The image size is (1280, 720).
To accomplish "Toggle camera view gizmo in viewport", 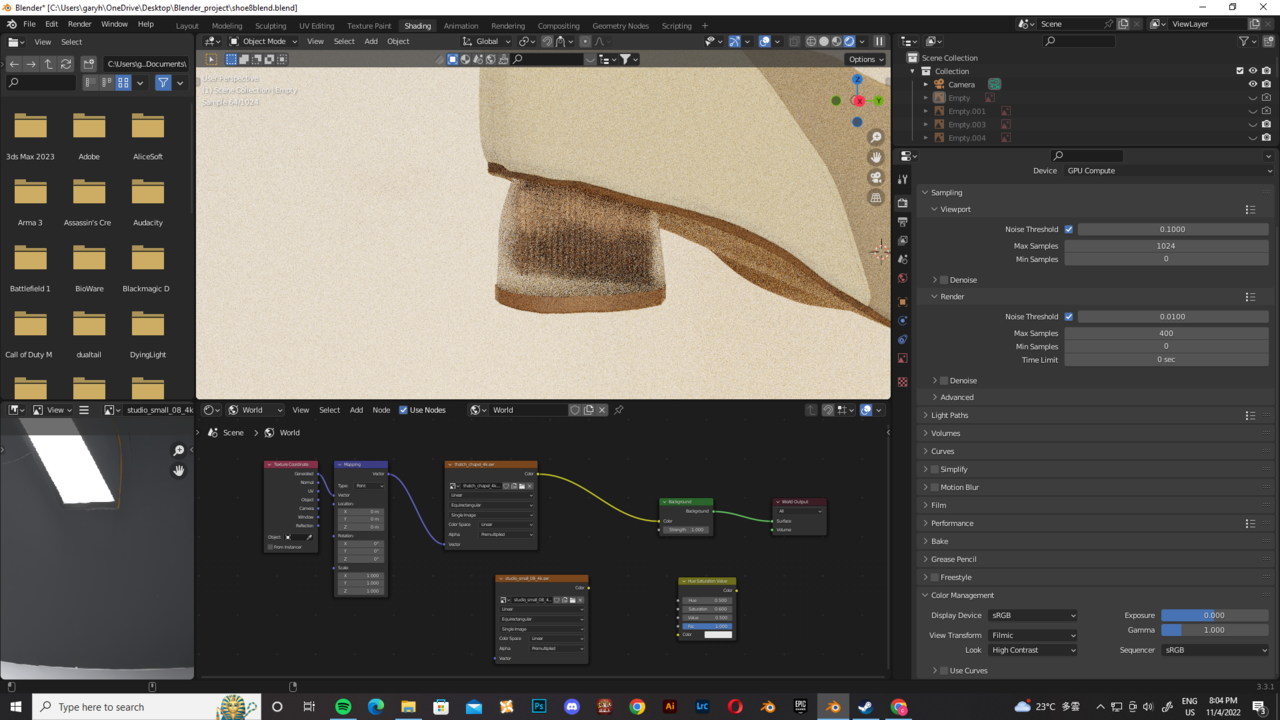I will click(876, 177).
